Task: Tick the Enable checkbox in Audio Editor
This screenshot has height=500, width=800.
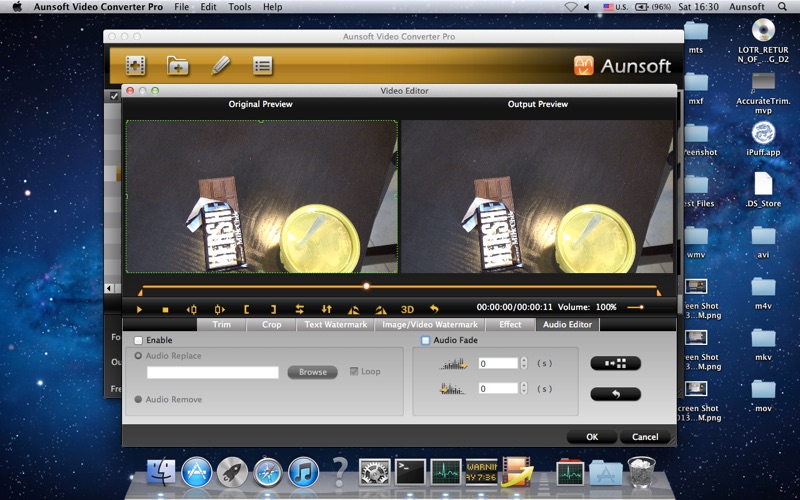Action: (138, 341)
